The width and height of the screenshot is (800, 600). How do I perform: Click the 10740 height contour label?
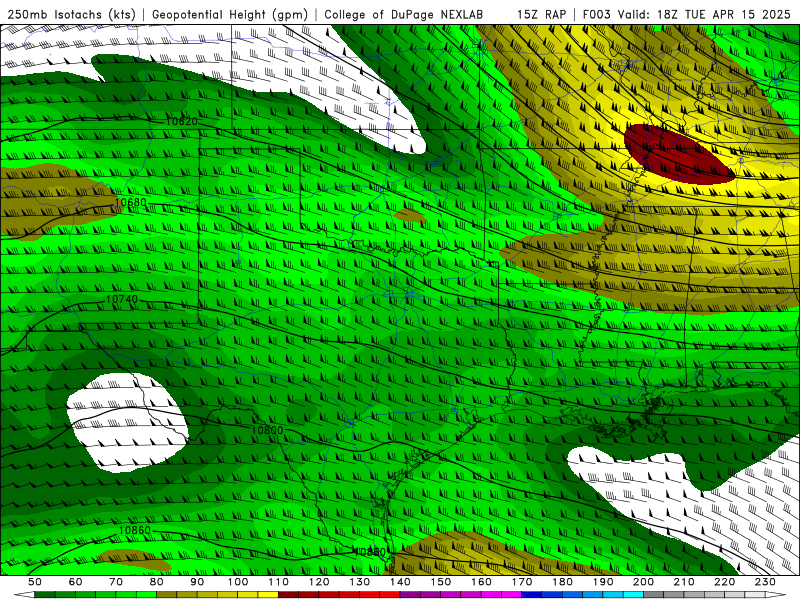(121, 299)
